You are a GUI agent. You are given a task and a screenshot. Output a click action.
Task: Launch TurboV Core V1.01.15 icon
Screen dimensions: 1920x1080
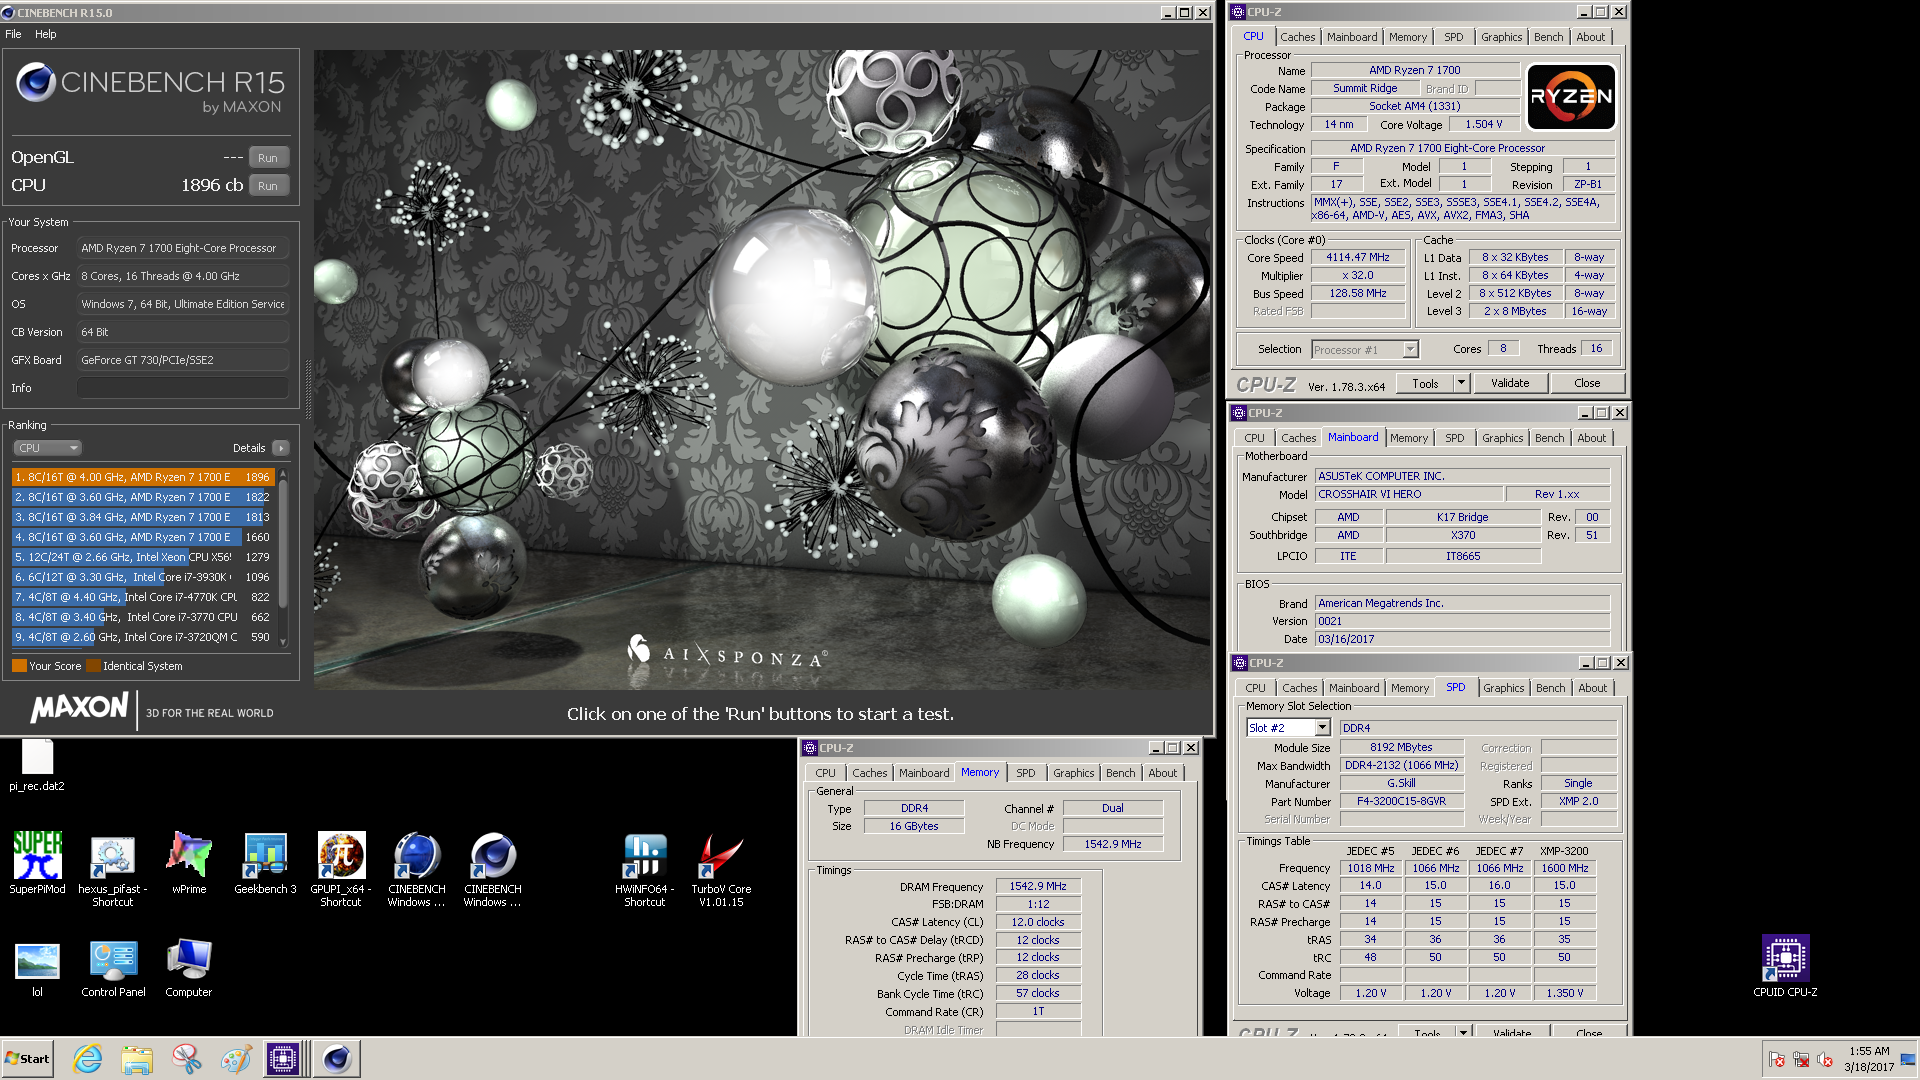(x=721, y=868)
